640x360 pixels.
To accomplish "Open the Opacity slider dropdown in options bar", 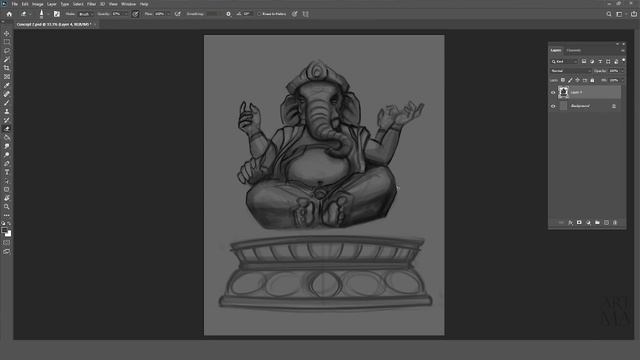I will pyautogui.click(x=126, y=14).
